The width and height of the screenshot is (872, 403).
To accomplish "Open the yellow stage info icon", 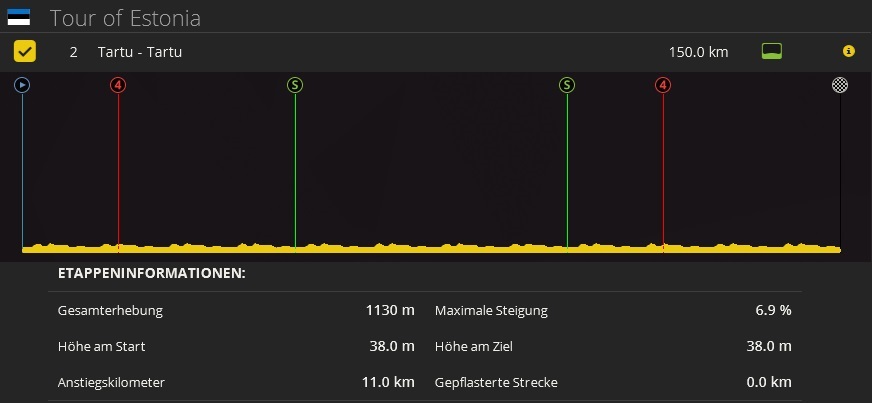I will pyautogui.click(x=849, y=51).
